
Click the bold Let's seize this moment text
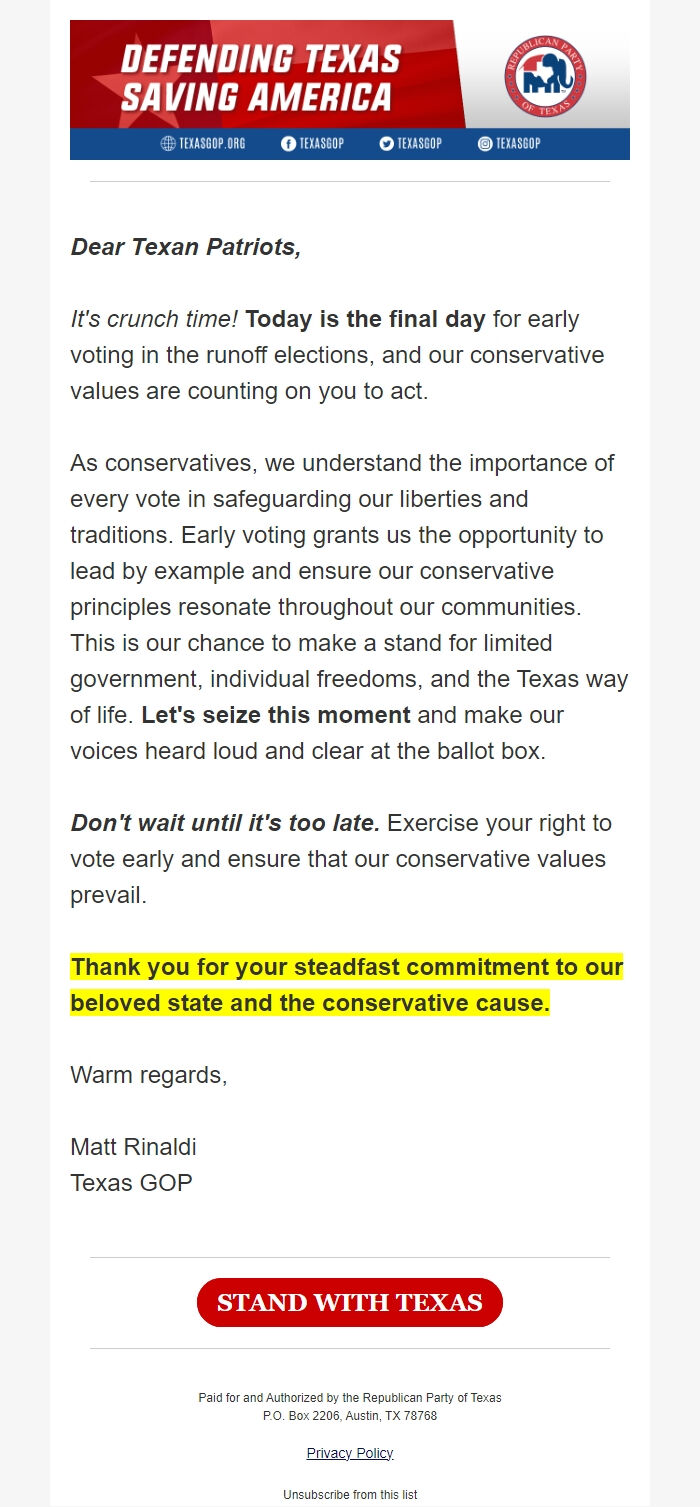276,715
